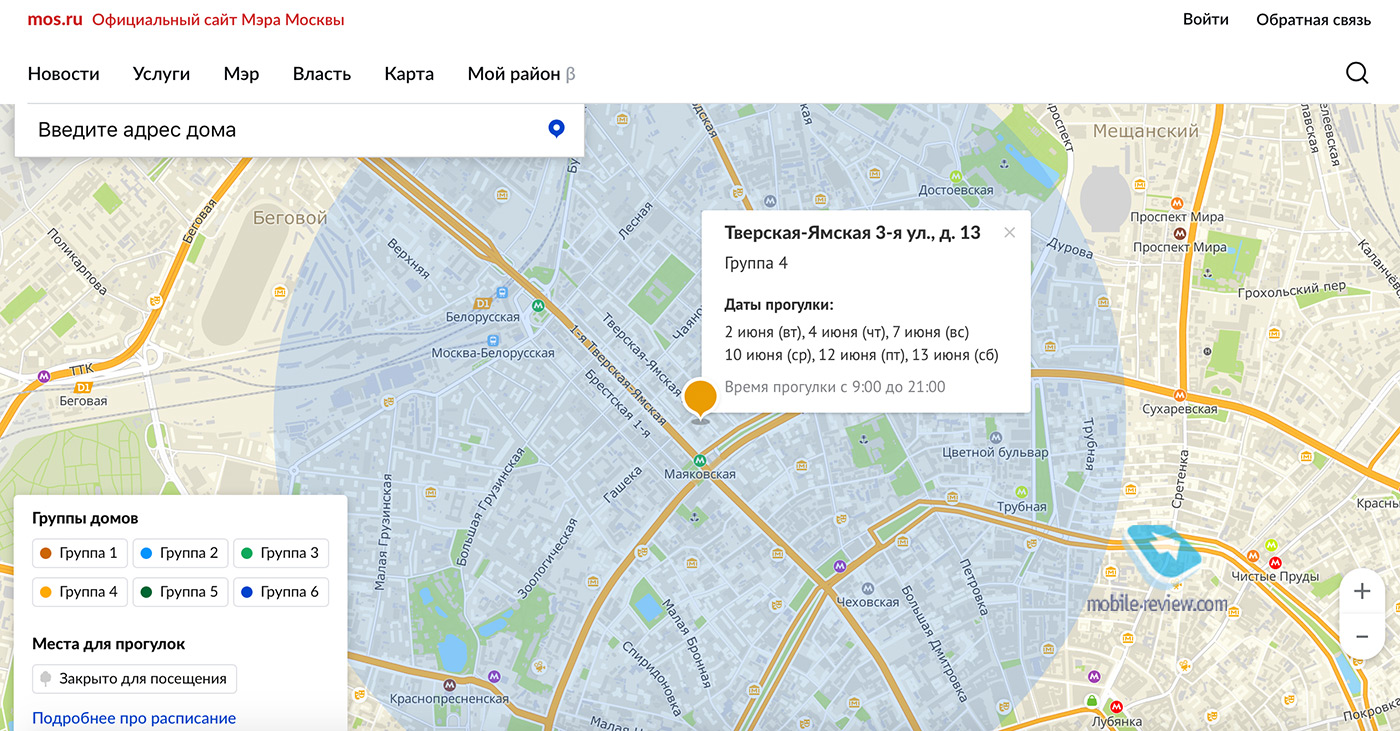Click the Сухаревская metro station icon
This screenshot has width=1400, height=731.
1180,394
